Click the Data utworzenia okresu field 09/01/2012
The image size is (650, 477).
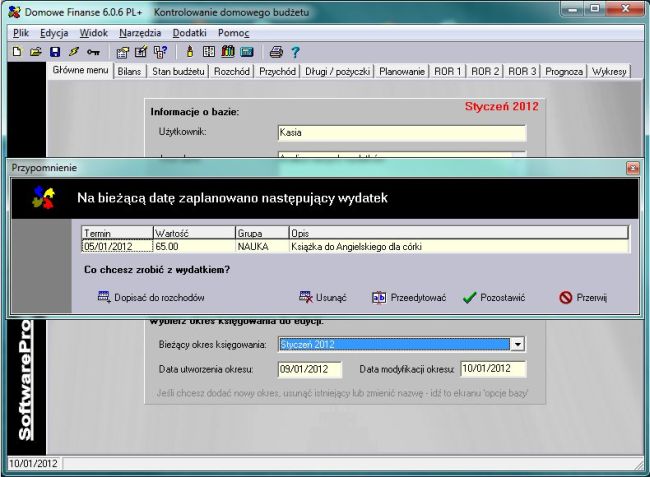(x=310, y=369)
